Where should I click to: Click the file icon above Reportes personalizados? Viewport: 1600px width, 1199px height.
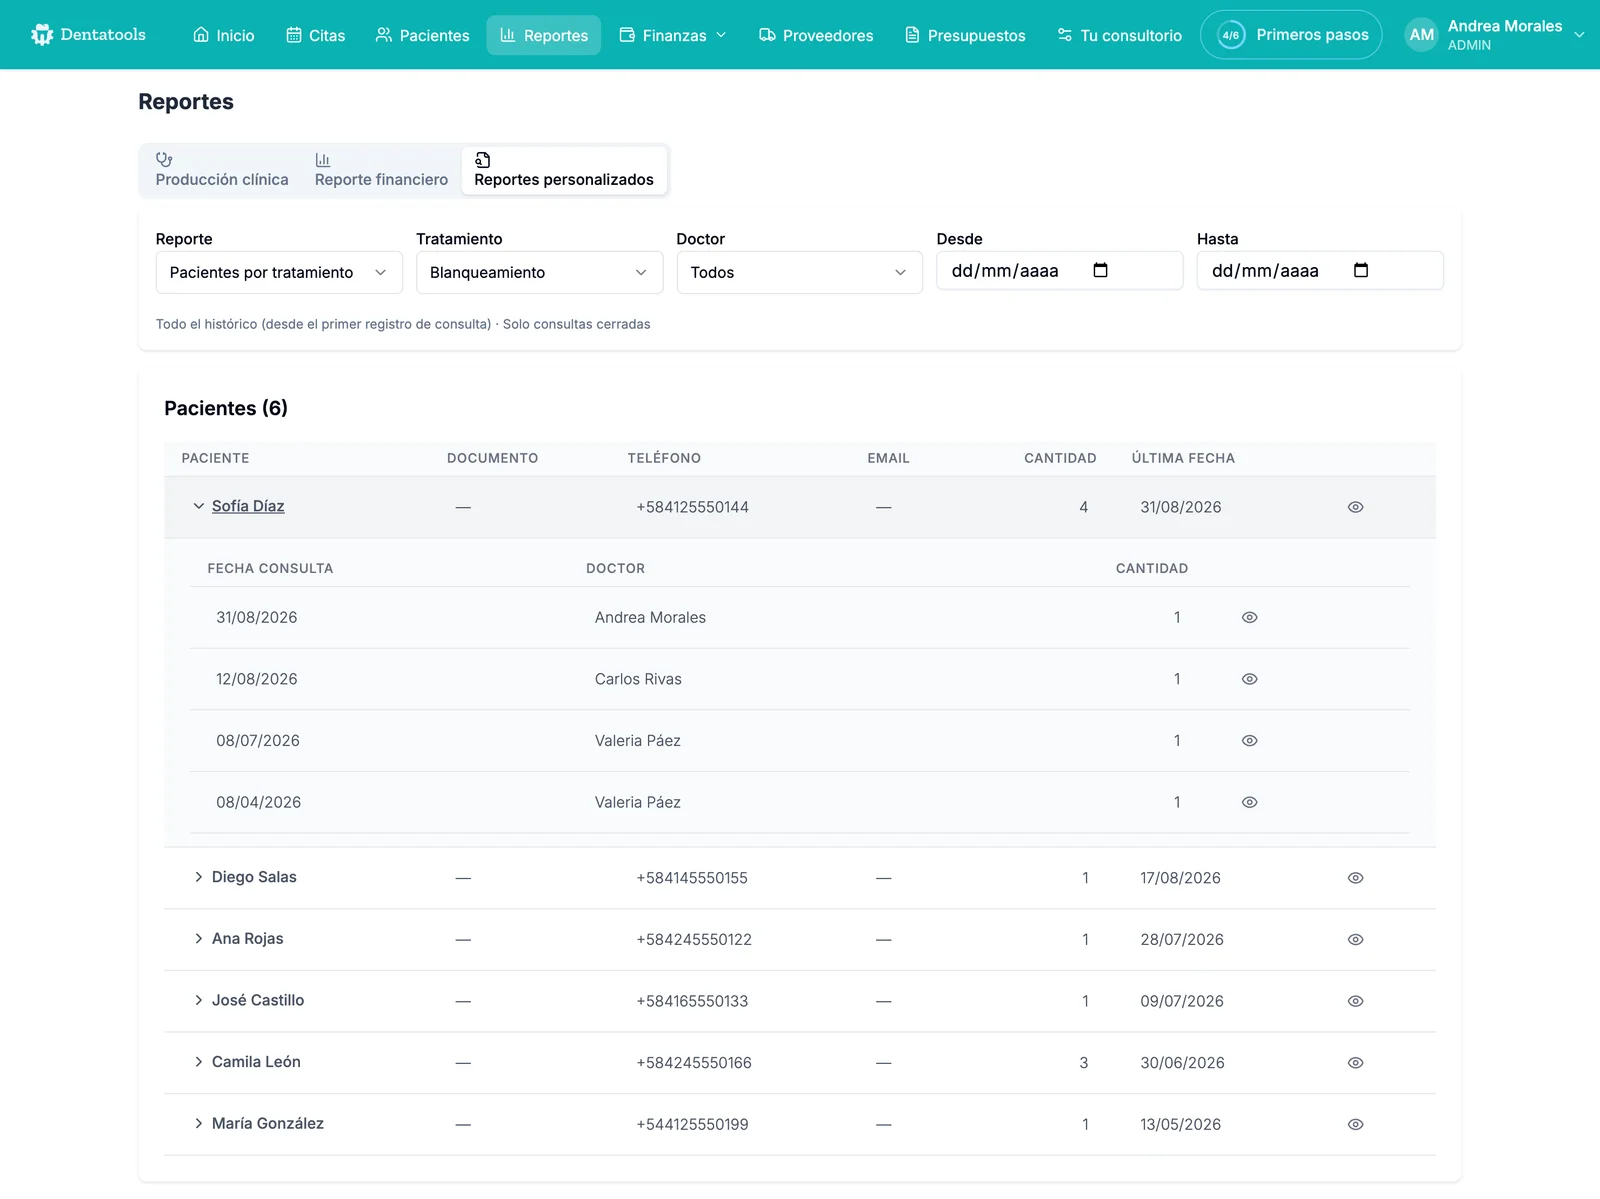(482, 159)
